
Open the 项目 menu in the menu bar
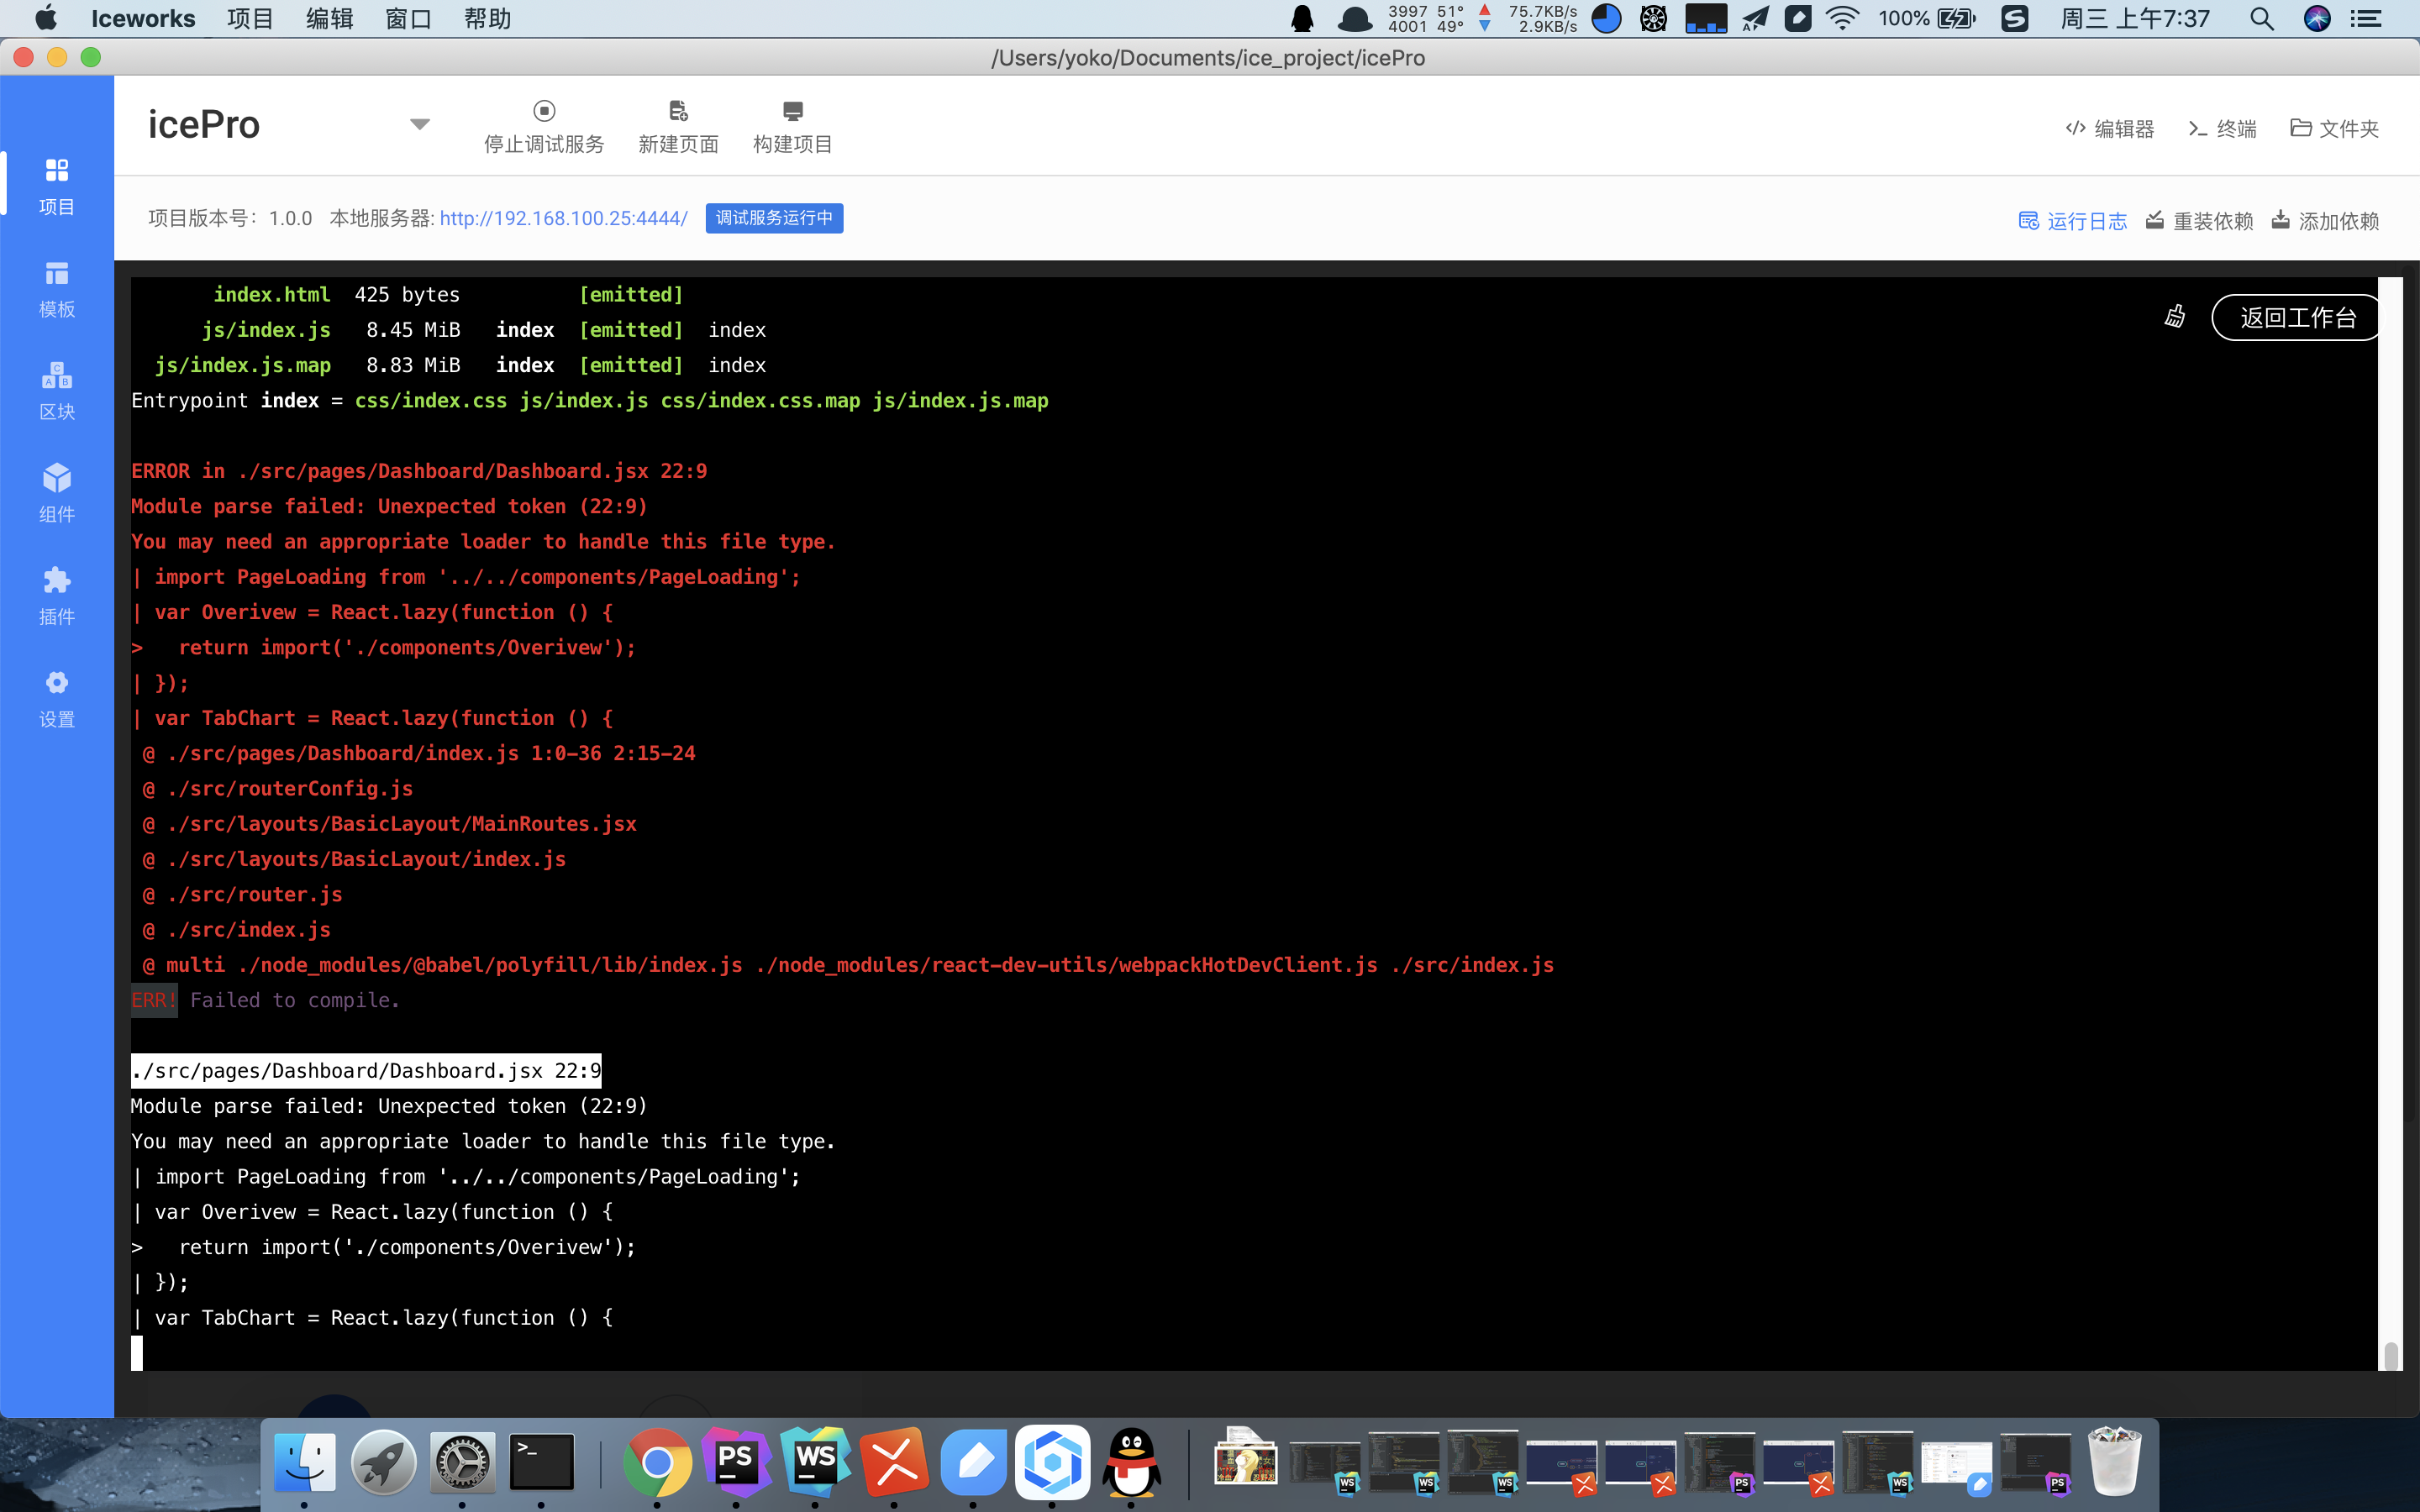point(250,19)
